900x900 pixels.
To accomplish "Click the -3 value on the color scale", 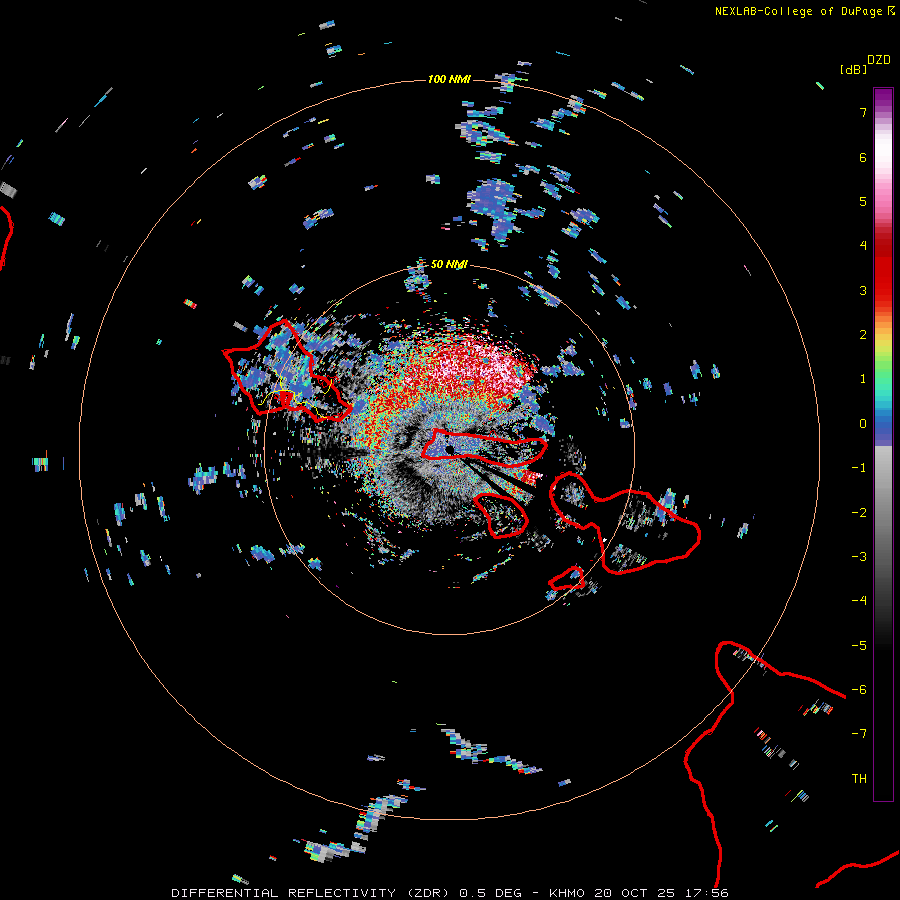I will pyautogui.click(x=859, y=557).
